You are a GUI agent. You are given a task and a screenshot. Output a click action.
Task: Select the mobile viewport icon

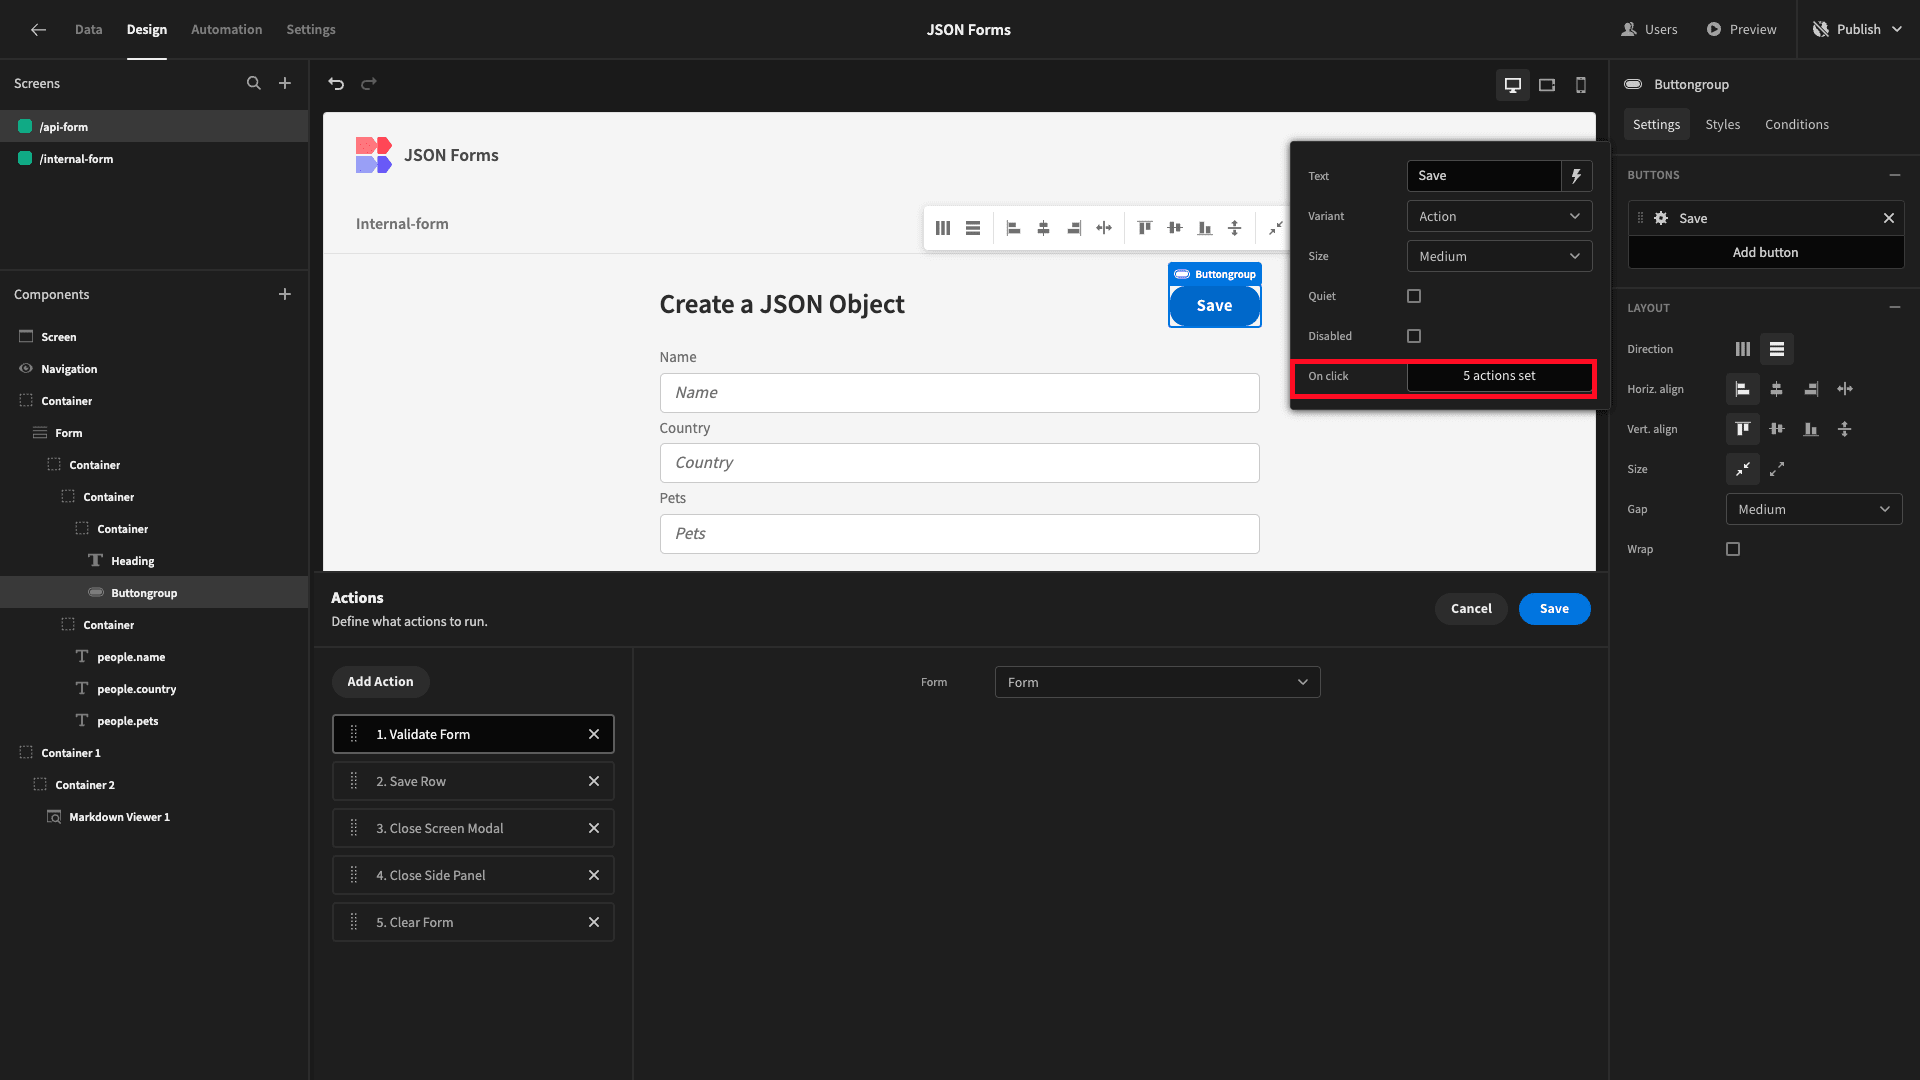pyautogui.click(x=1581, y=83)
